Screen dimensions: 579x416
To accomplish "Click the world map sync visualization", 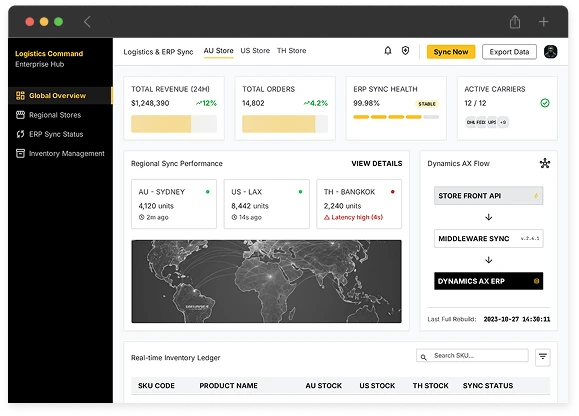I will tap(266, 281).
